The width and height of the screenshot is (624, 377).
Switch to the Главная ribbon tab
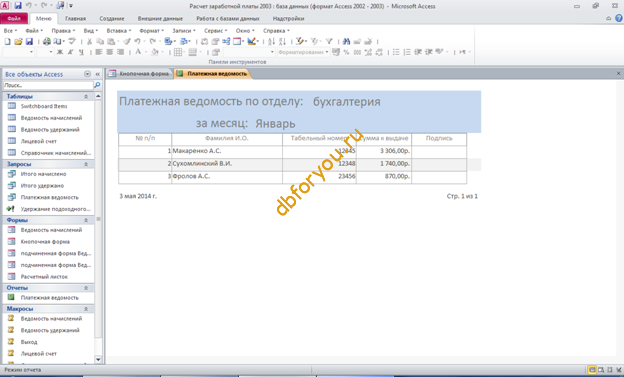[75, 19]
